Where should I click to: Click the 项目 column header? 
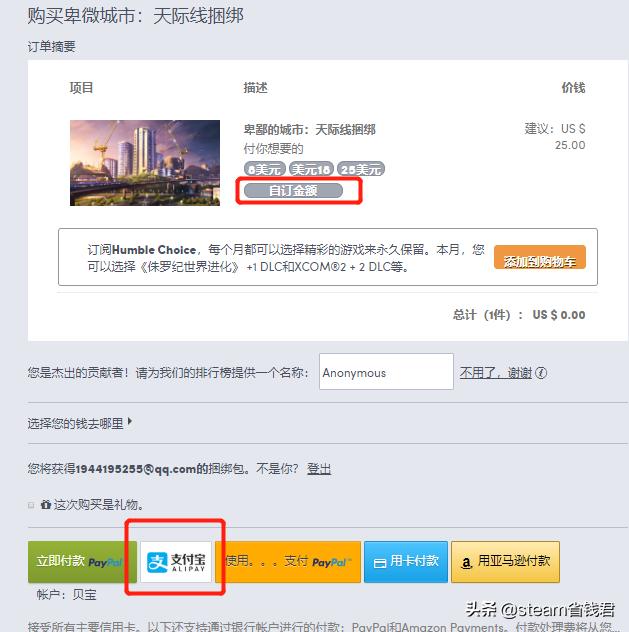[x=81, y=87]
